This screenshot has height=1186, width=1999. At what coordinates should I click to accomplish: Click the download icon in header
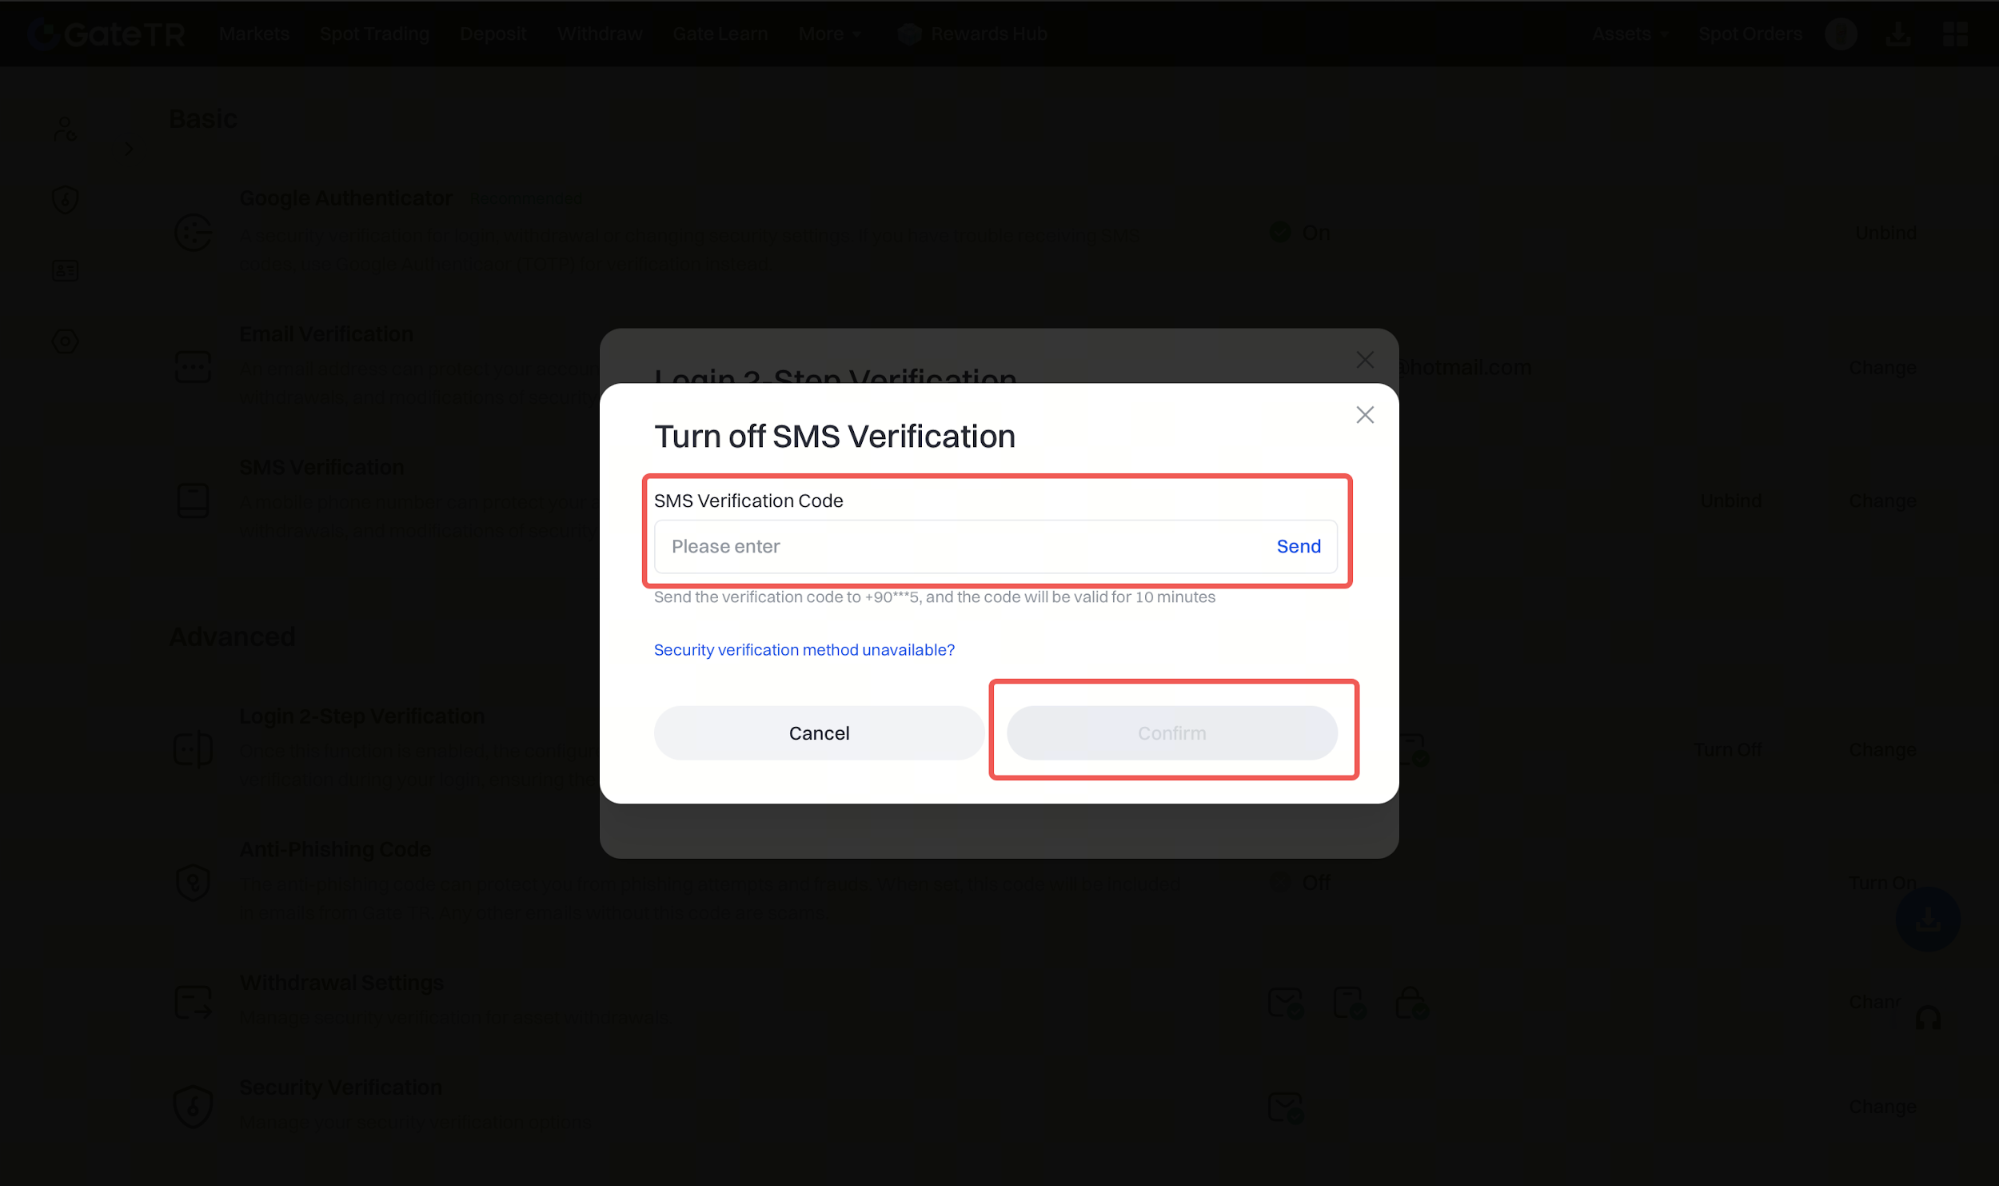[x=1898, y=34]
